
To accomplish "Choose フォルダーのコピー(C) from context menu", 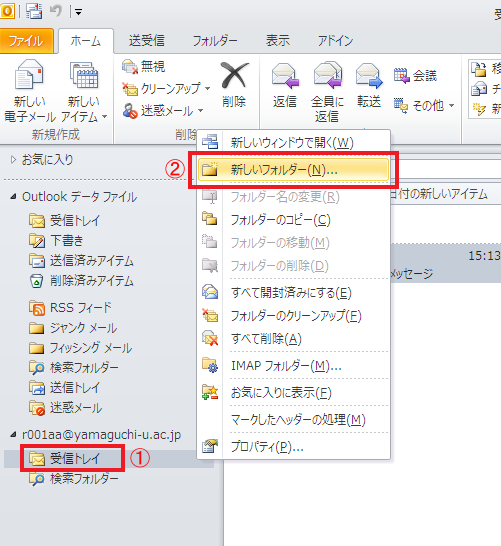I will pyautogui.click(x=293, y=220).
